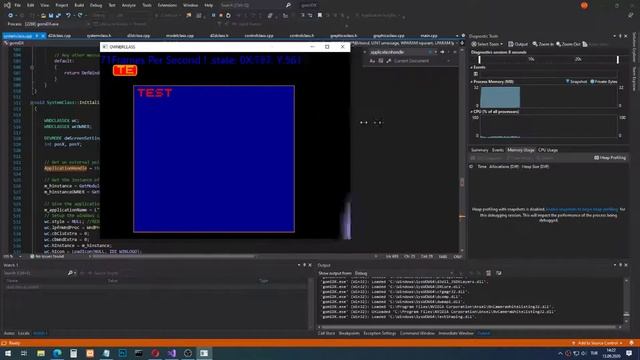The width and height of the screenshot is (640, 360).
Task: Click the search icon in Watch 1
Action: pos(70,273)
